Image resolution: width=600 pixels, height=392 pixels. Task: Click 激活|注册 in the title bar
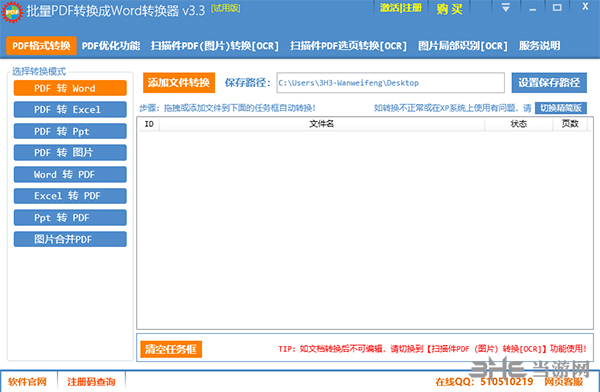click(401, 8)
